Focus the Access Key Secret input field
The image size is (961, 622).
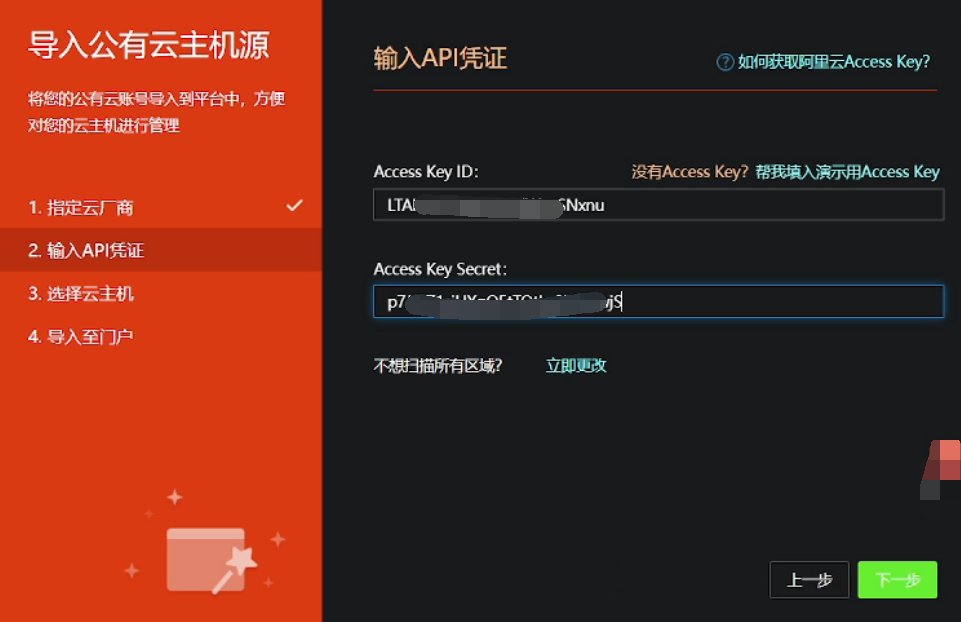658,302
